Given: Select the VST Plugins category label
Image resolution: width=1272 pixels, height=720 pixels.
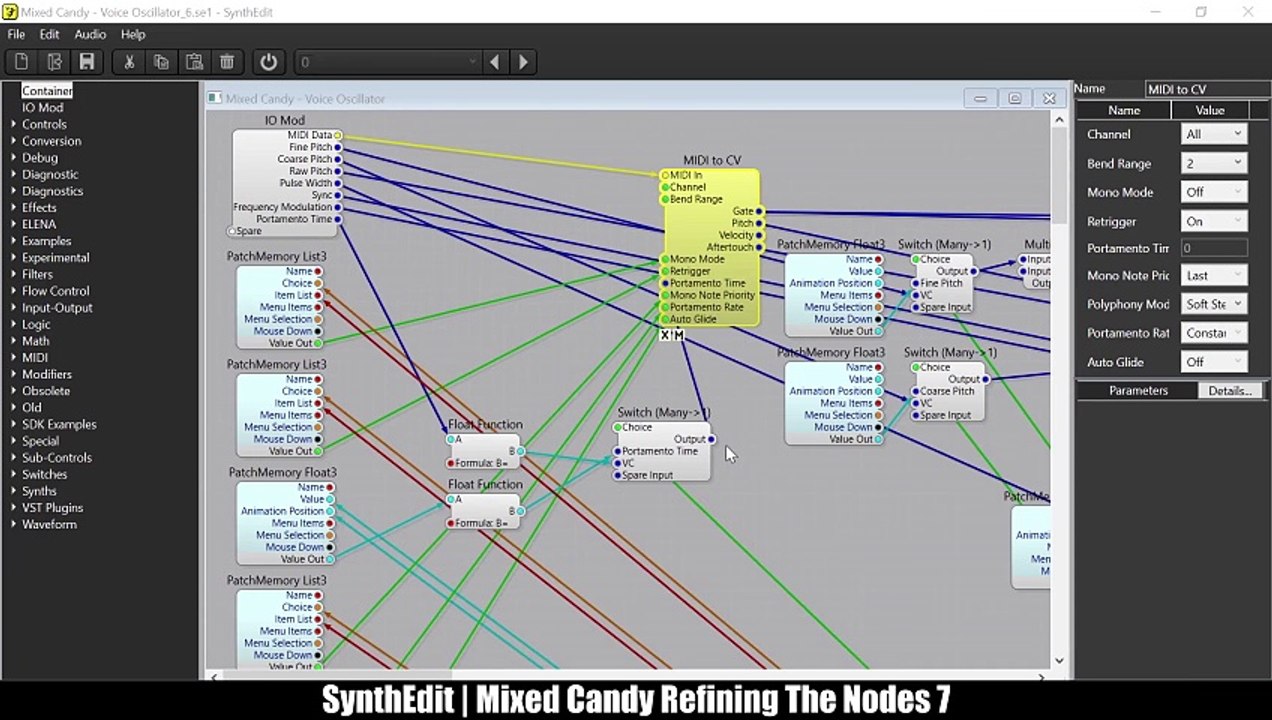Looking at the screenshot, I should (53, 508).
